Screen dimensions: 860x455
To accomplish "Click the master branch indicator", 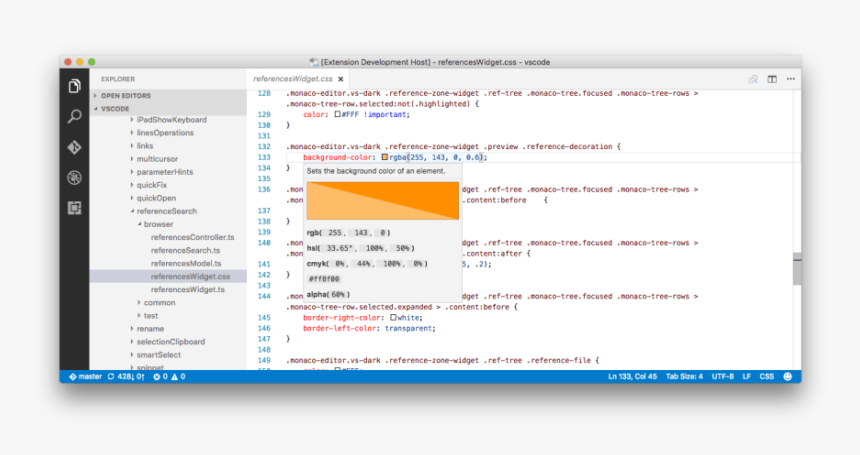I will click(x=86, y=377).
